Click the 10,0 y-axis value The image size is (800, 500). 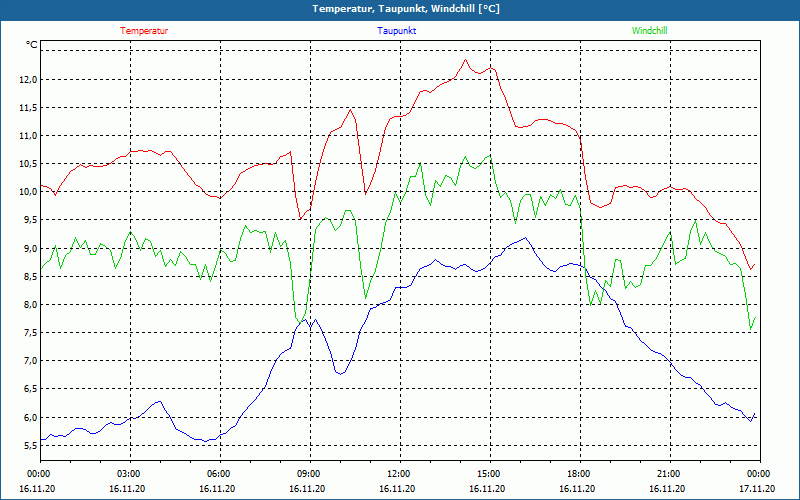(x=28, y=192)
